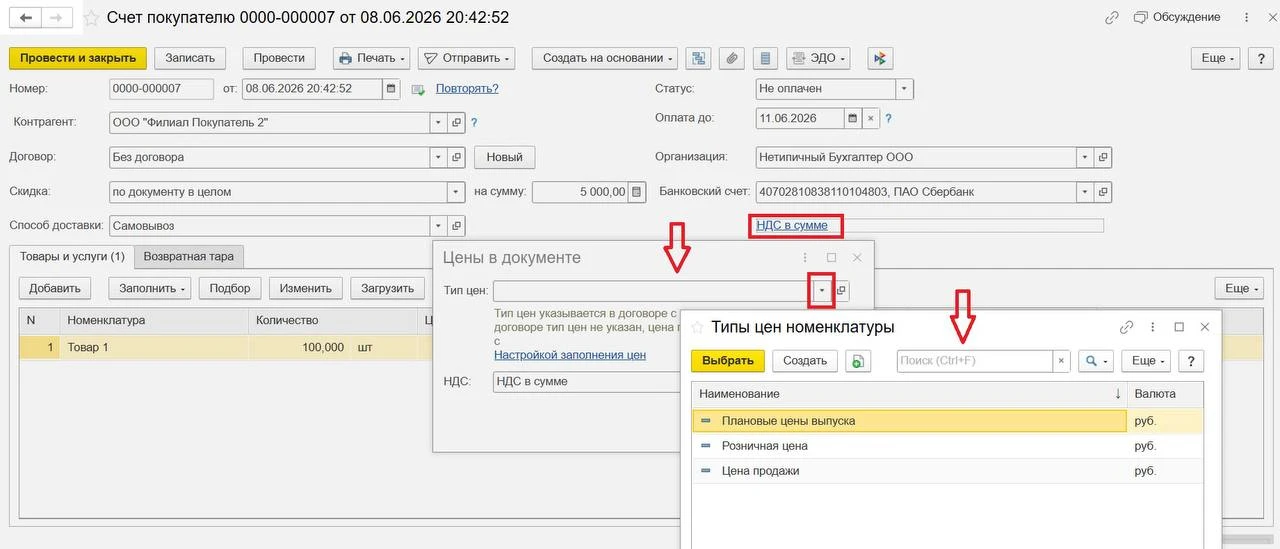1280x549 pixels.
Task: Clear the Оплата до date with x
Action: [870, 118]
